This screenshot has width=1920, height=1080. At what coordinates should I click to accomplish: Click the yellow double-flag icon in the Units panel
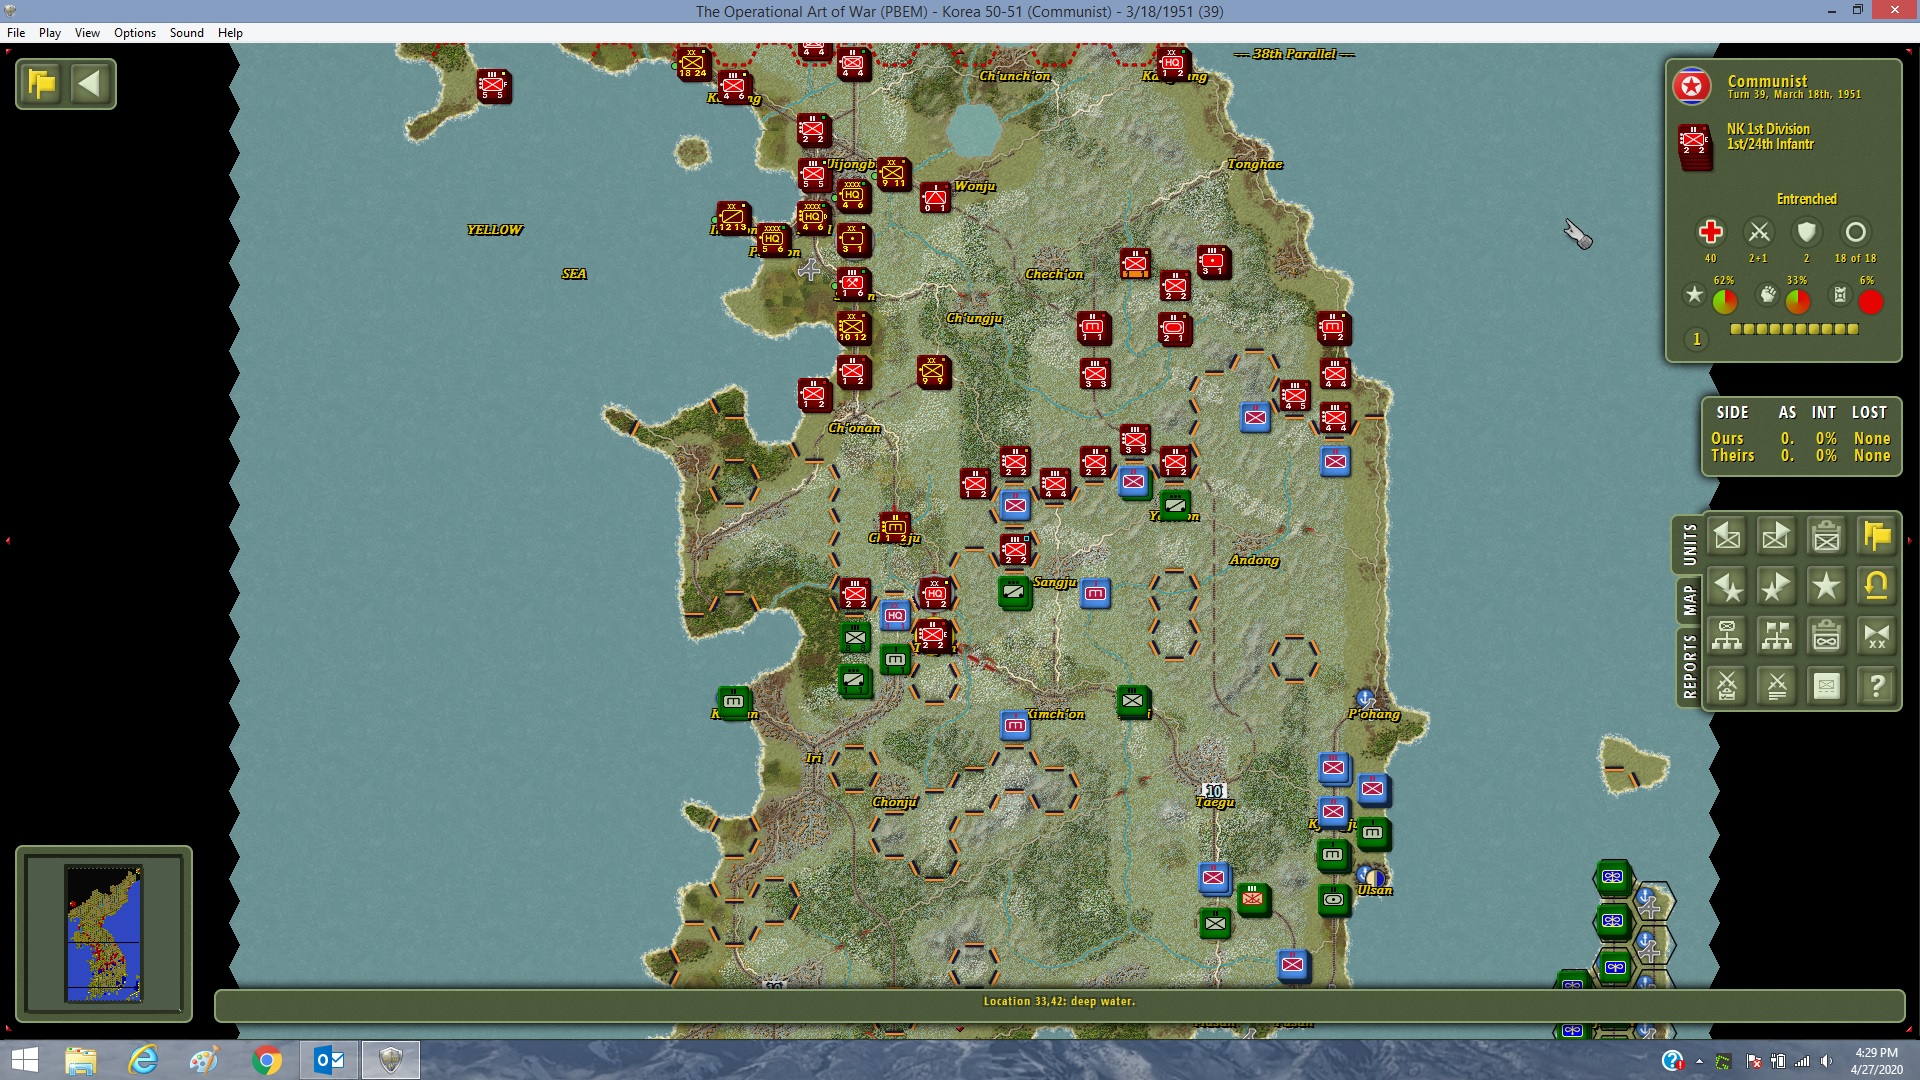(1877, 537)
